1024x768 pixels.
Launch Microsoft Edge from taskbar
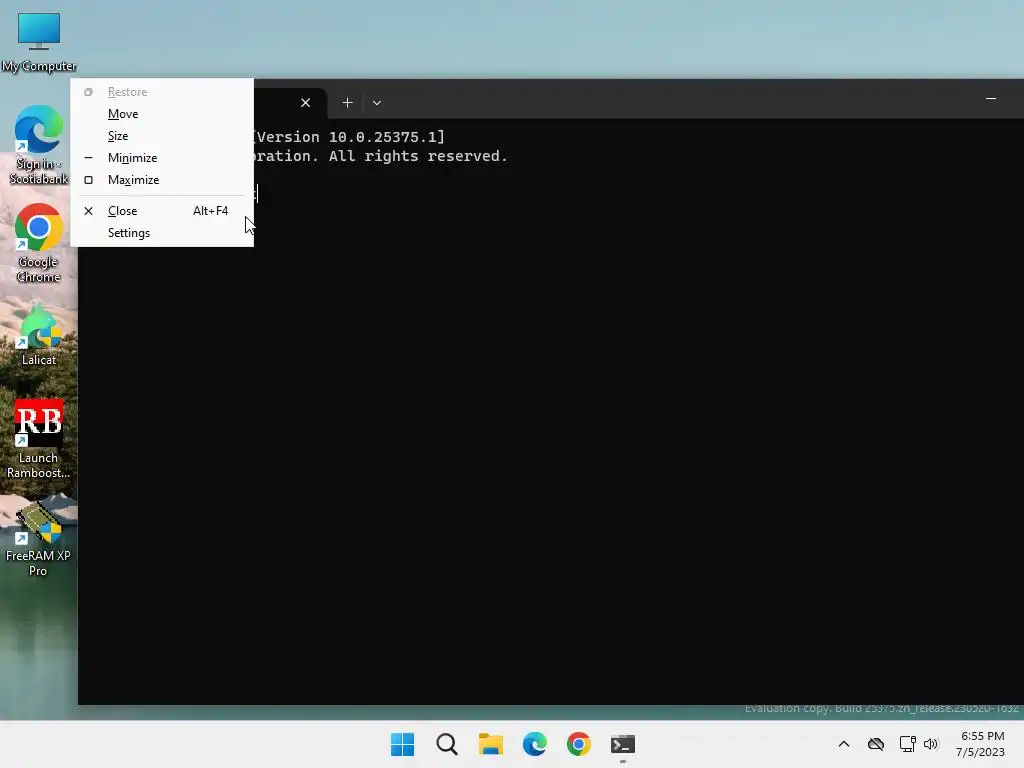coord(535,744)
